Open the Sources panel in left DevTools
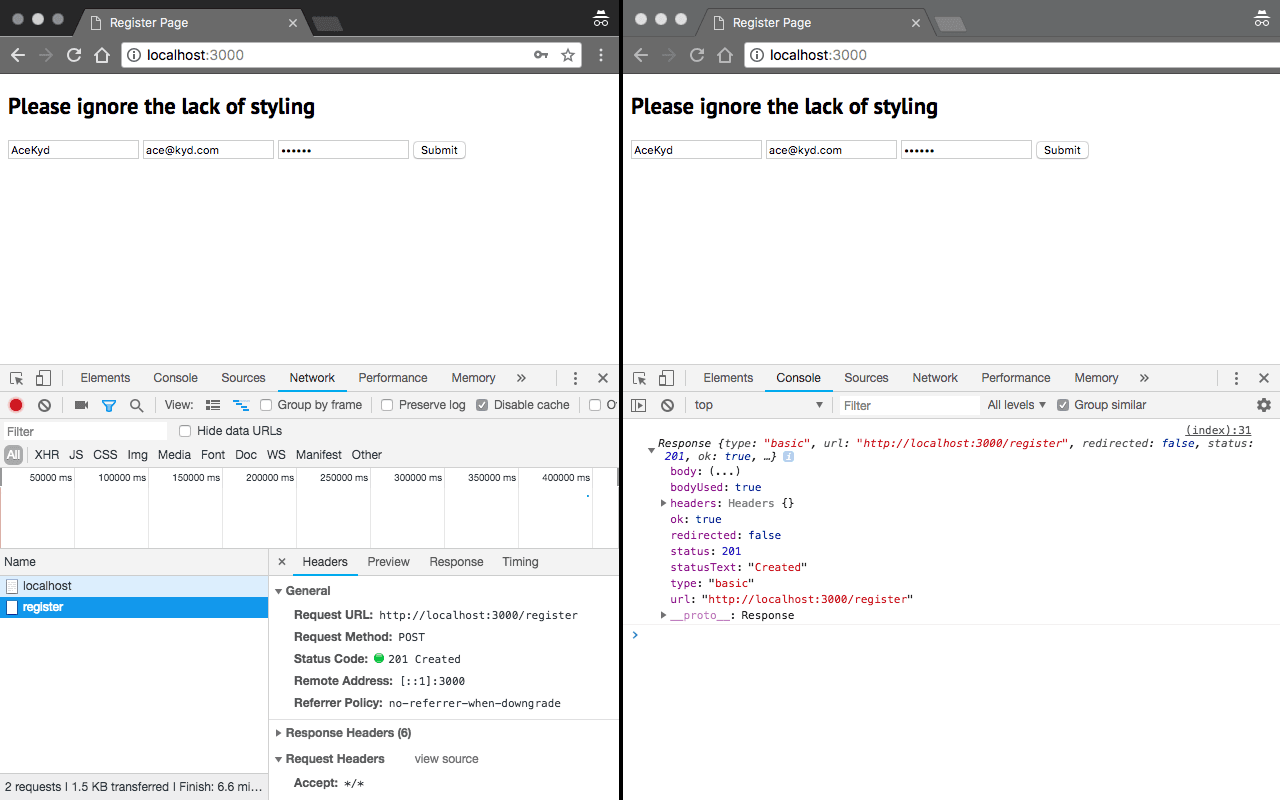The width and height of the screenshot is (1280, 800). pos(243,378)
